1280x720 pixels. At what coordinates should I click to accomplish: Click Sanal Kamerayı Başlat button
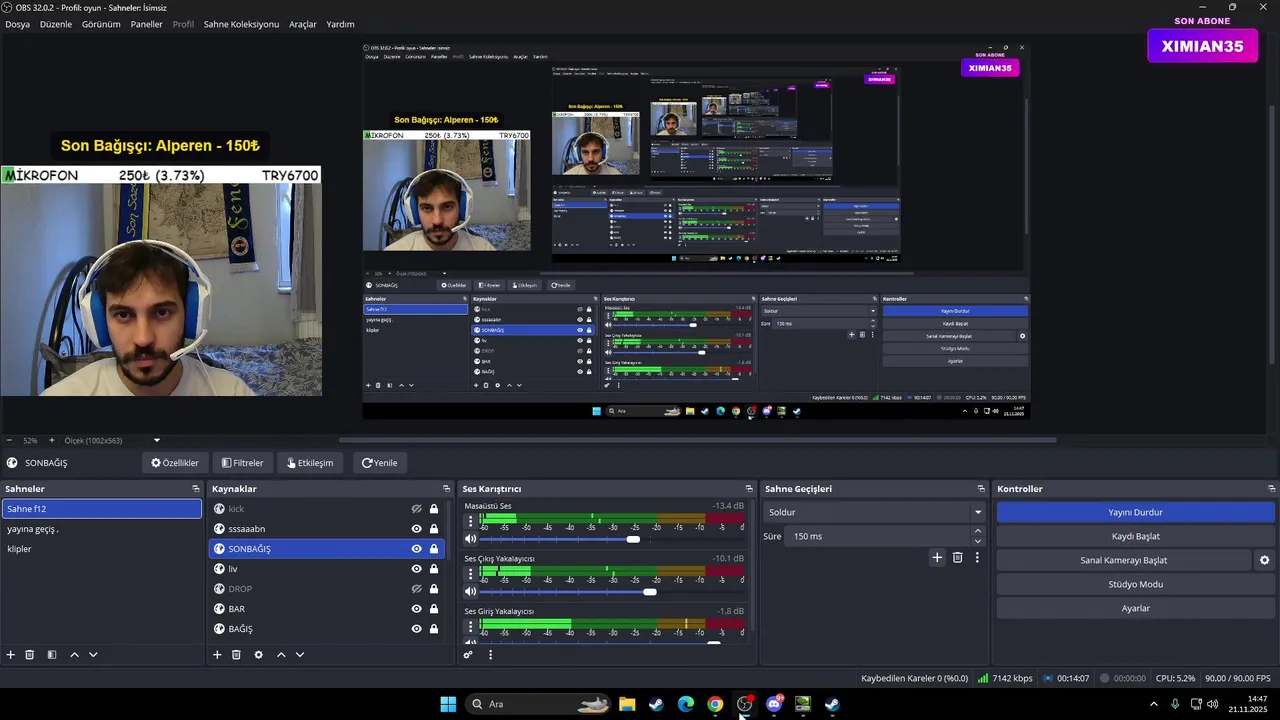[1124, 560]
